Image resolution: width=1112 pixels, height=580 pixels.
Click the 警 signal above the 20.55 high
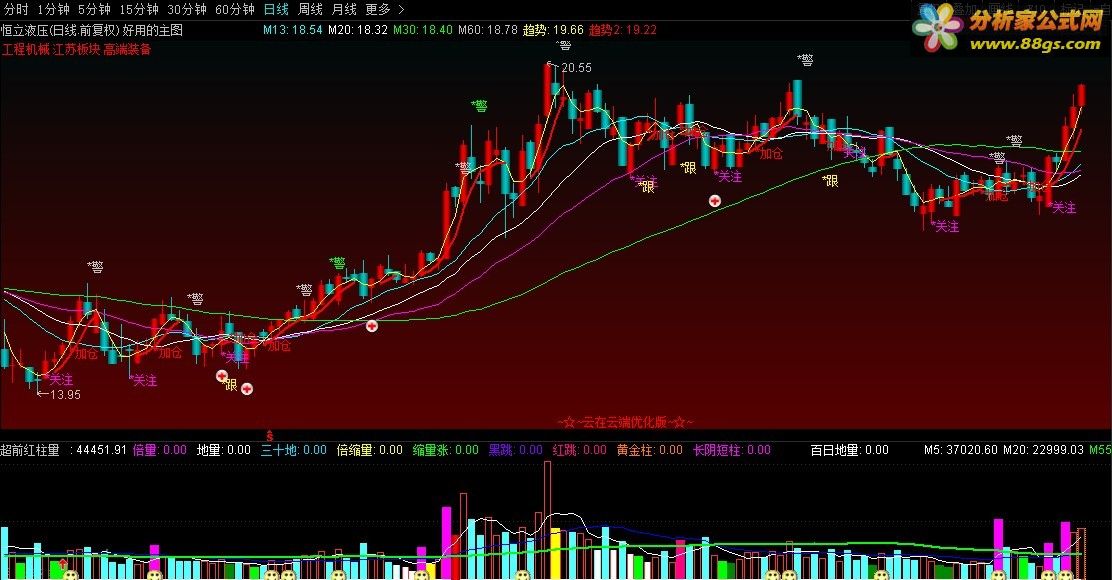click(564, 46)
